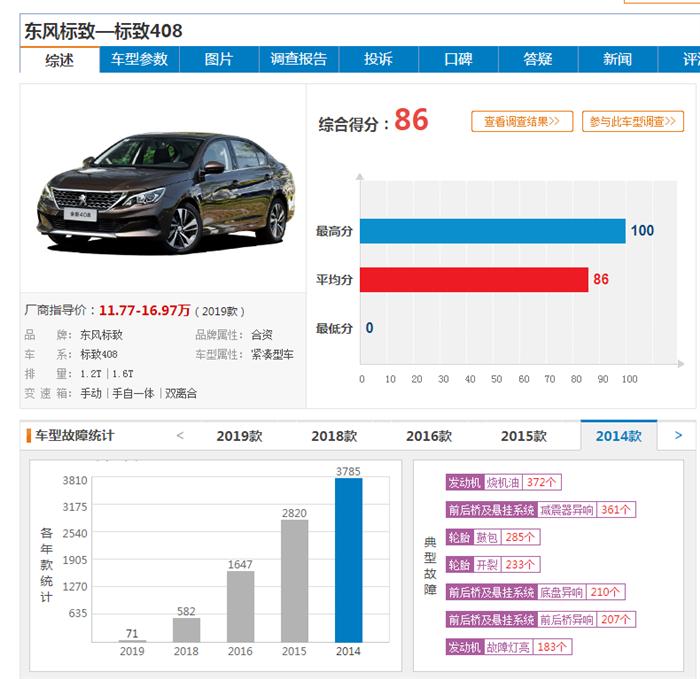Image resolution: width=700 pixels, height=679 pixels.
Task: Open the 发动机 烧机油 372个 fault entry
Action: pos(503,482)
